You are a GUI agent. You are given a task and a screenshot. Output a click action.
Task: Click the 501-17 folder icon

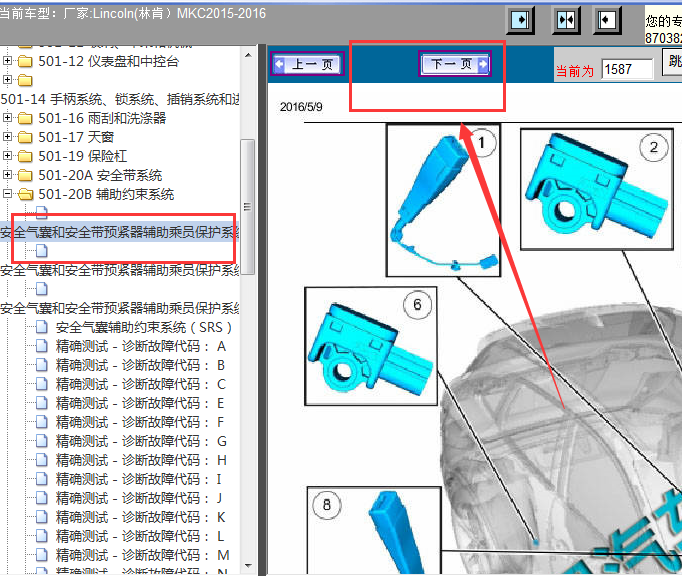pyautogui.click(x=25, y=137)
